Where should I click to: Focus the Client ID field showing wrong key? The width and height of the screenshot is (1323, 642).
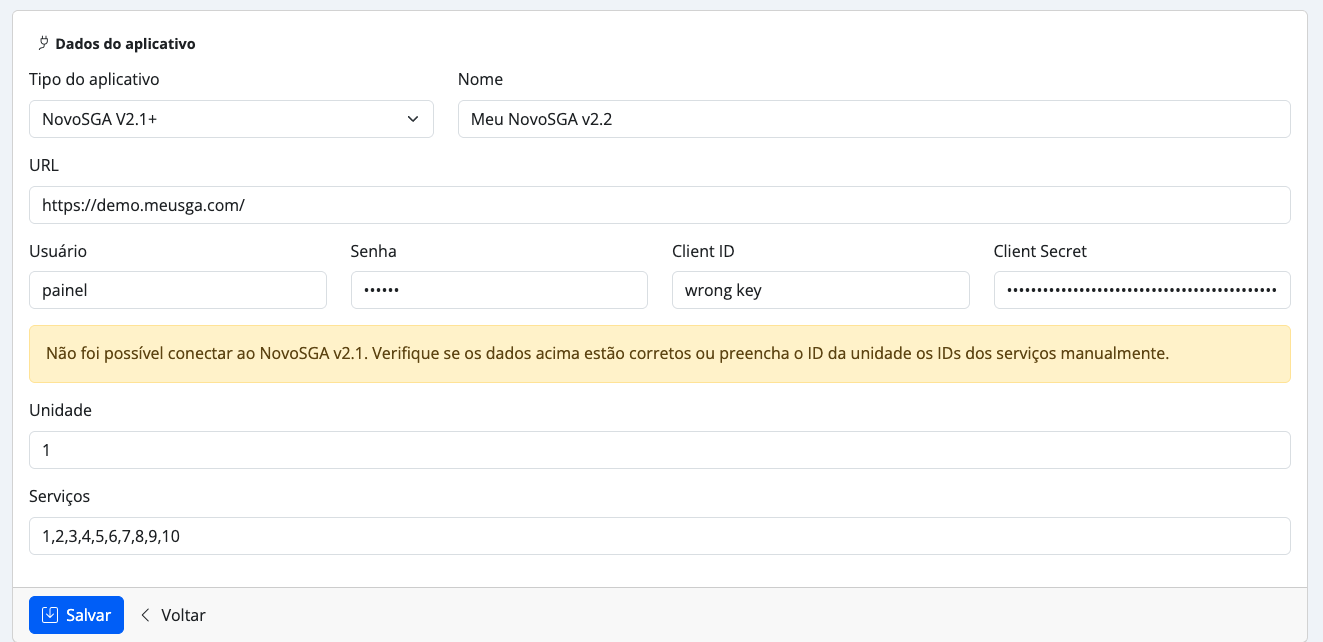(820, 291)
